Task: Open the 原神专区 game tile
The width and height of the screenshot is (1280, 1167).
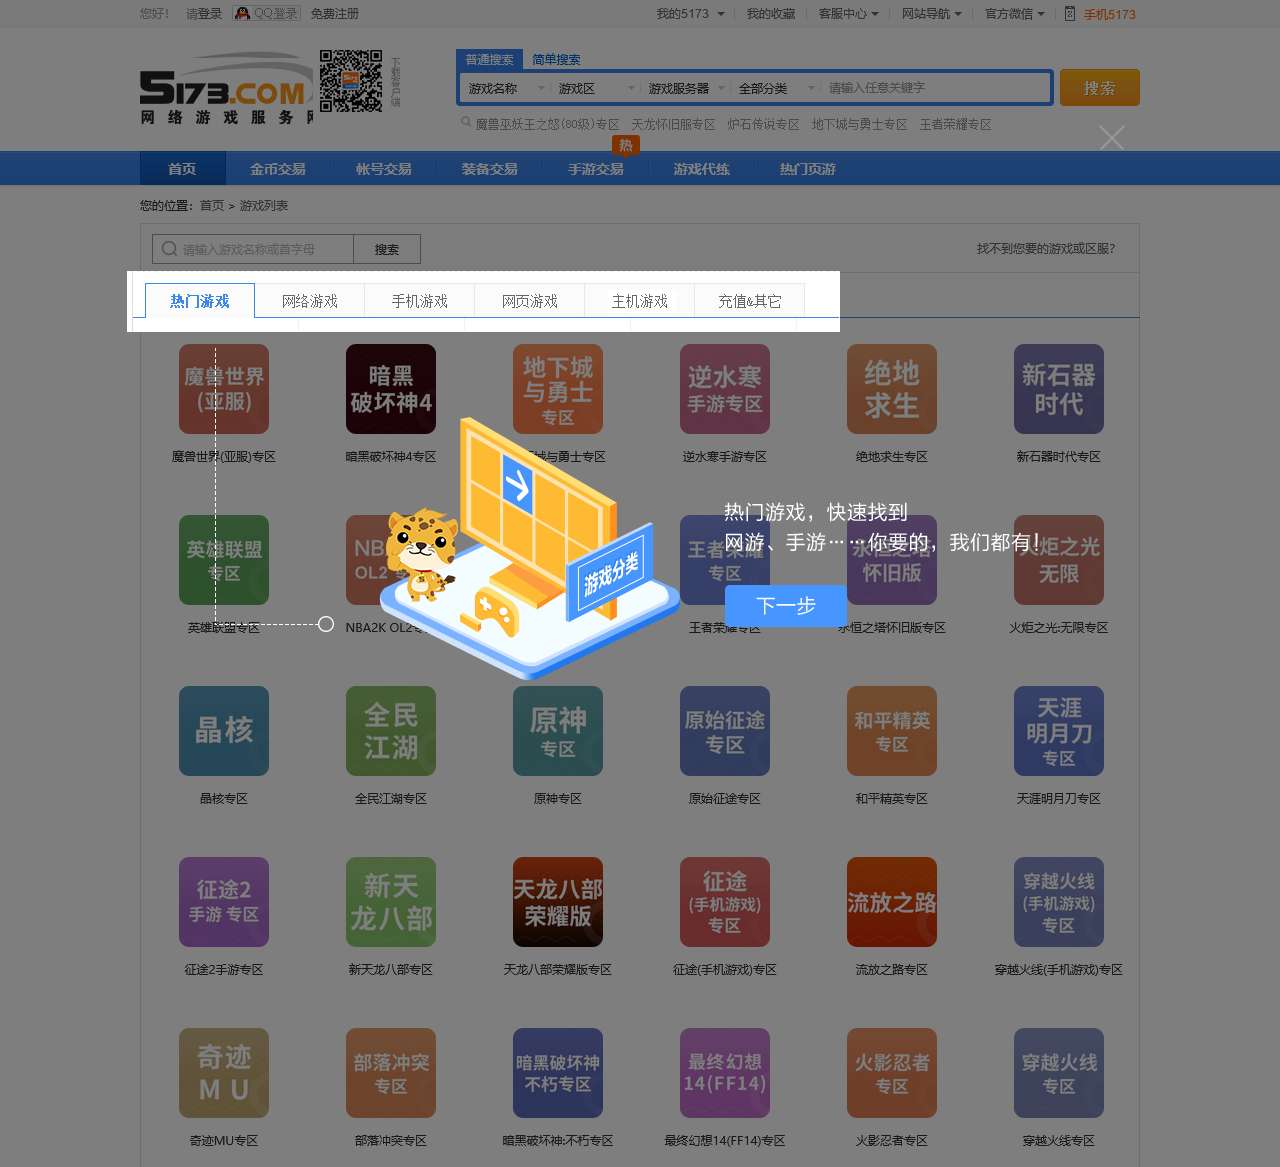Action: pos(558,731)
